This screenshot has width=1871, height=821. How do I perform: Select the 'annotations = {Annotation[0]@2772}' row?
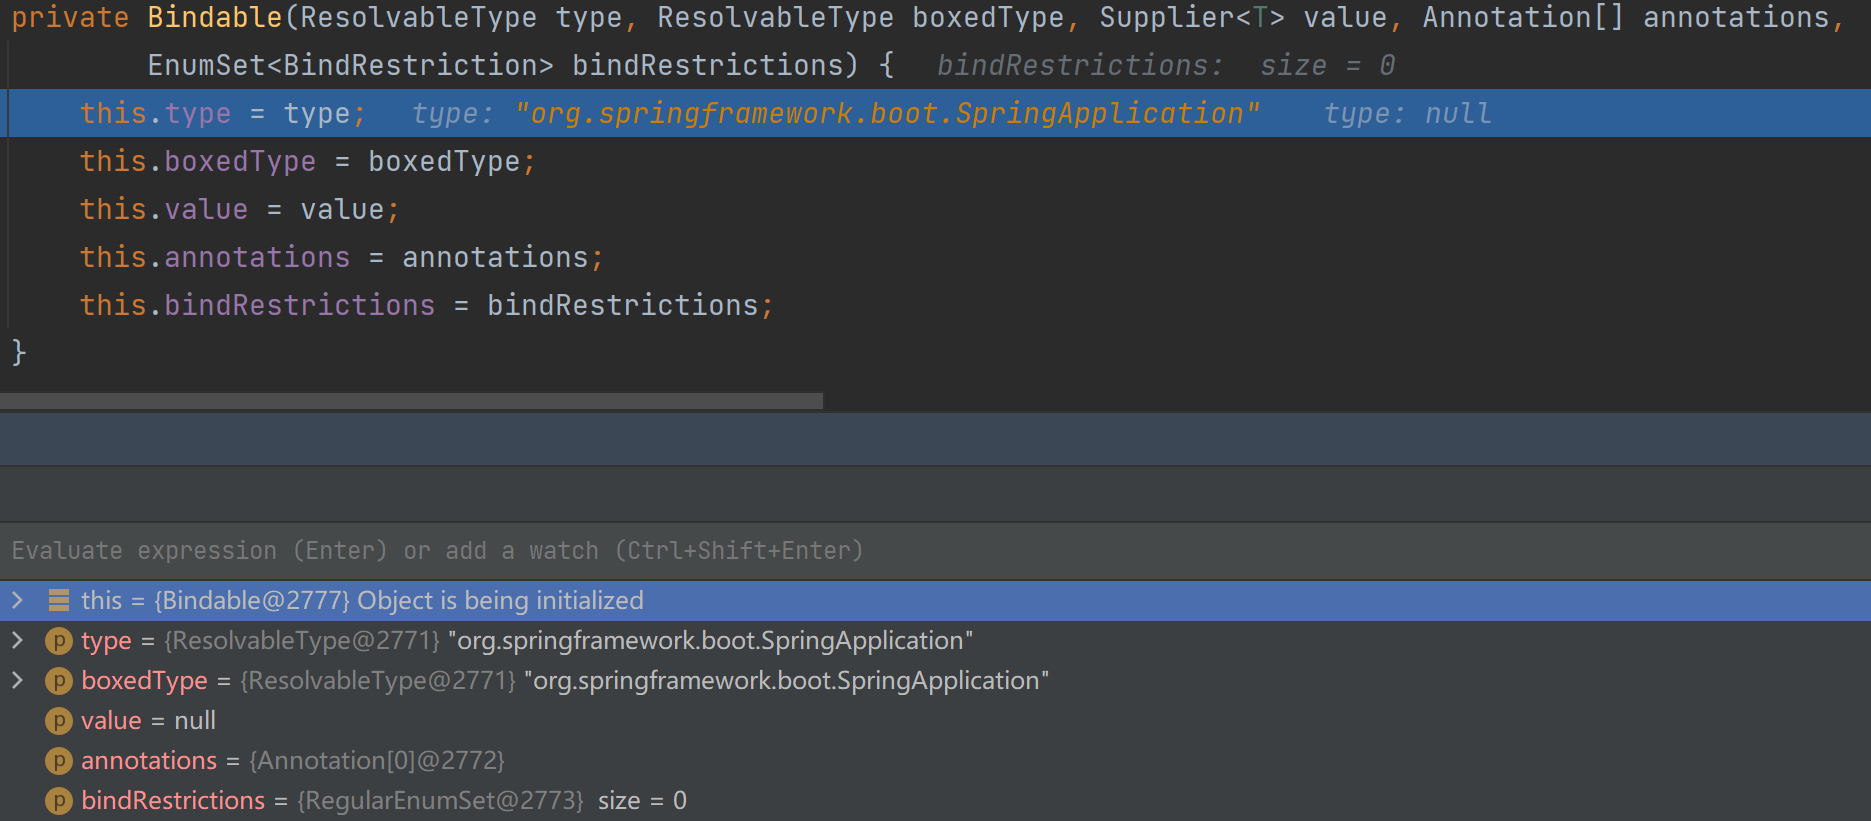point(935,760)
